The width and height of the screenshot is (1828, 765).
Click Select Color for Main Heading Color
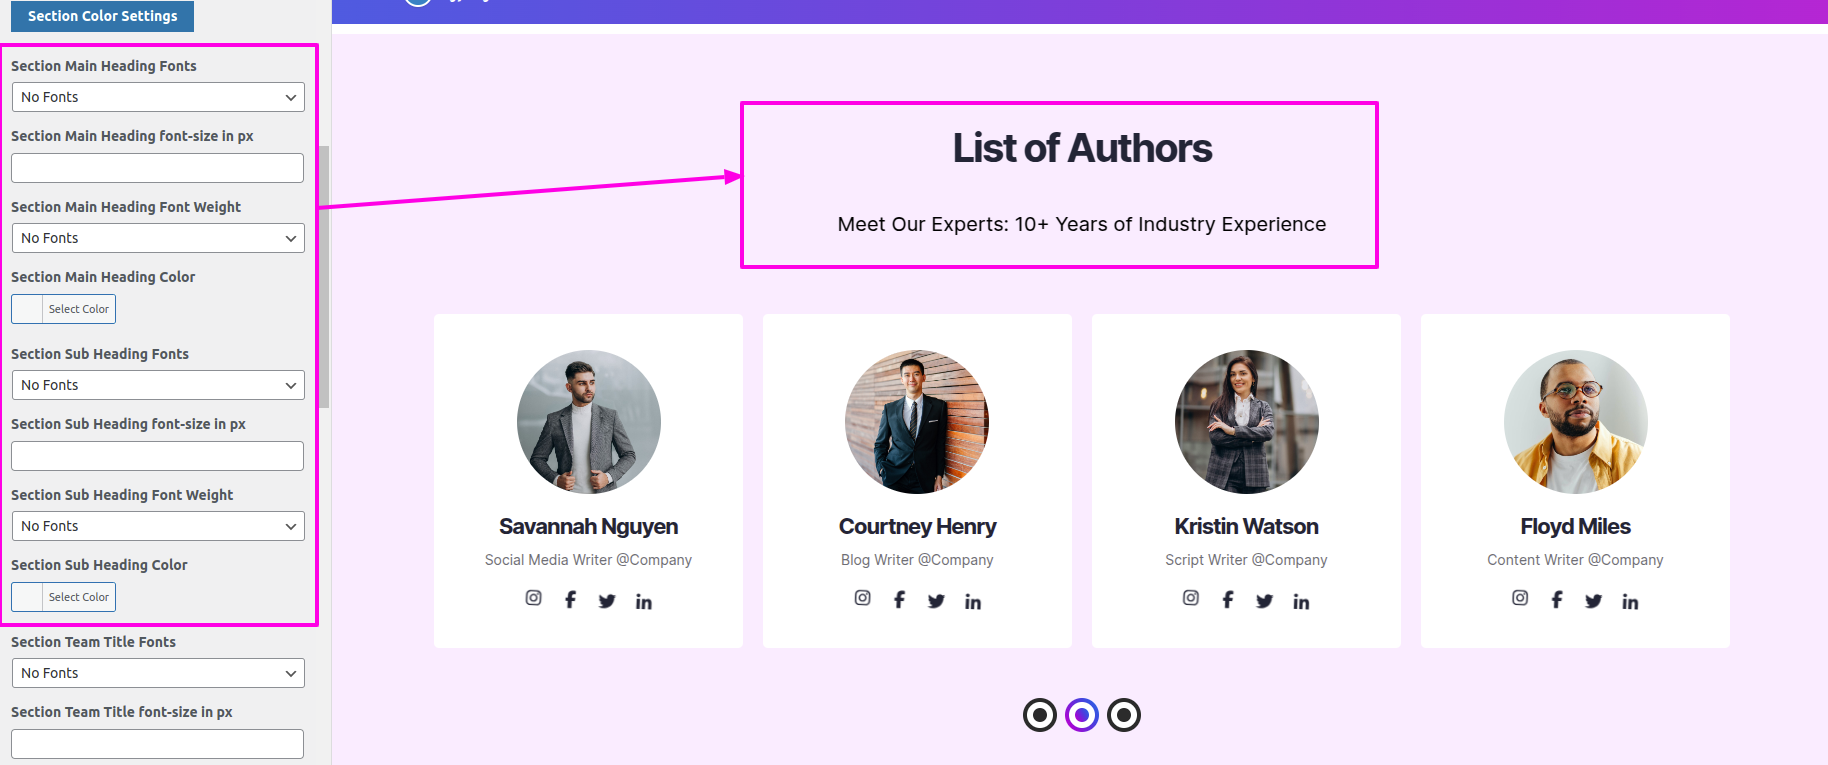[x=79, y=309]
